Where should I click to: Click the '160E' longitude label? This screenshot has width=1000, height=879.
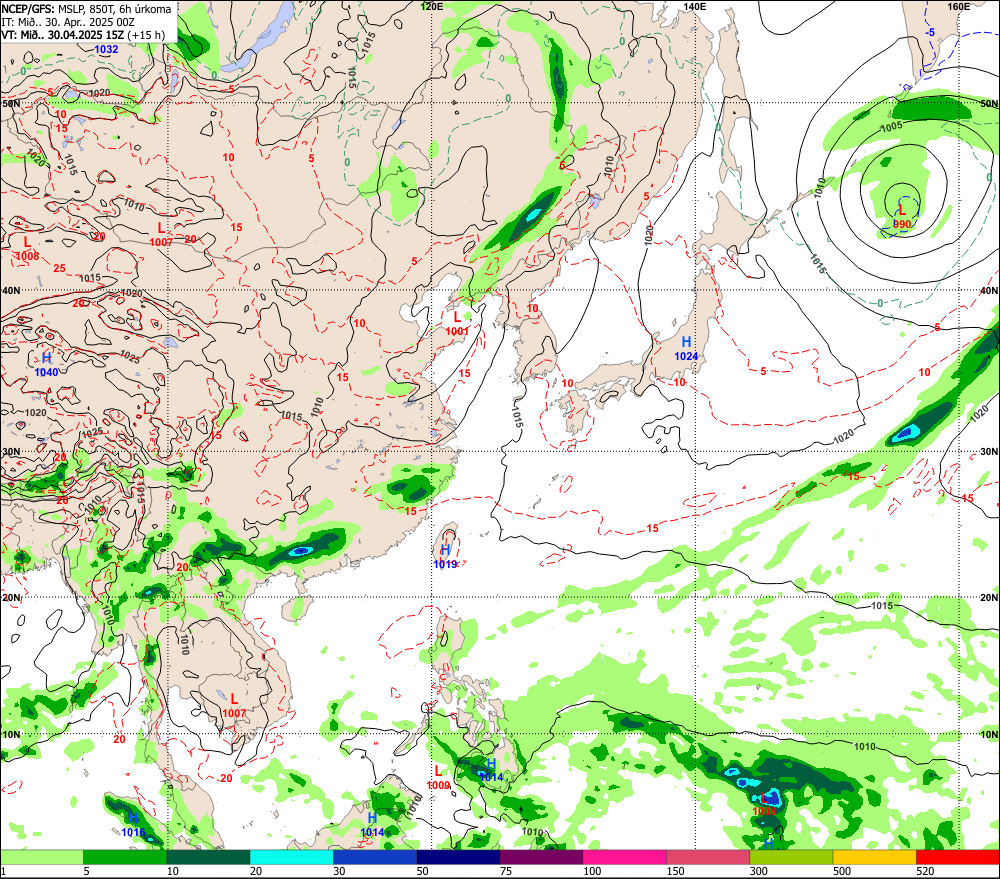[x=959, y=6]
